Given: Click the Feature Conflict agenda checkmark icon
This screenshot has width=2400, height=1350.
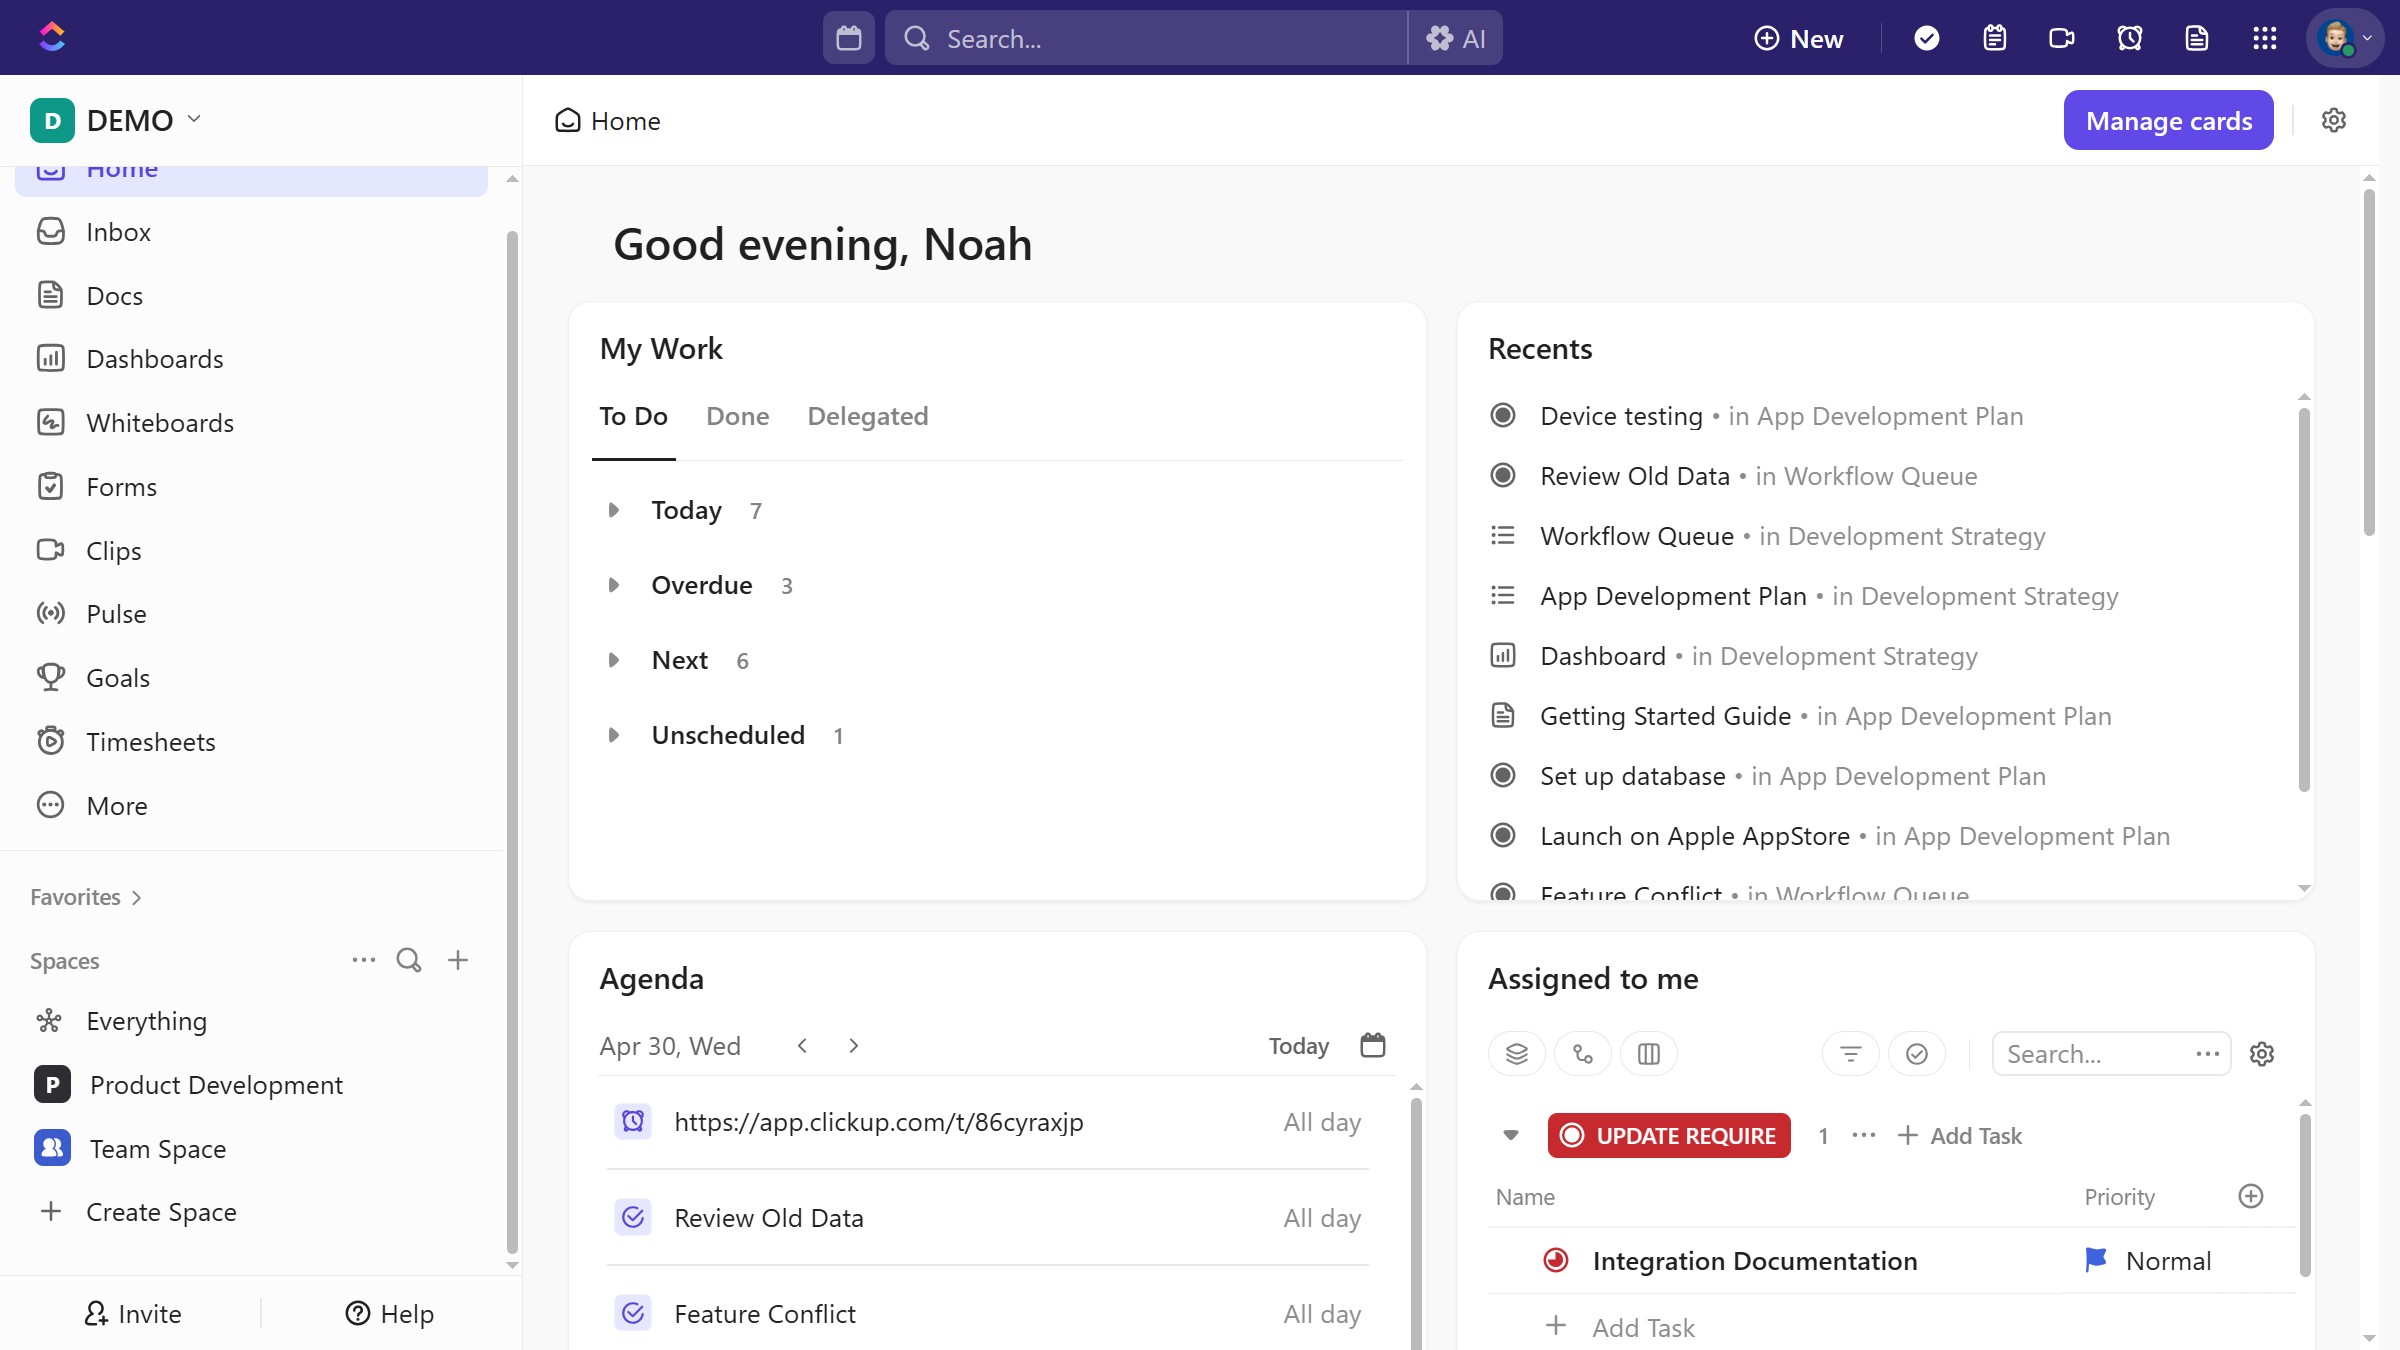Looking at the screenshot, I should pyautogui.click(x=633, y=1313).
